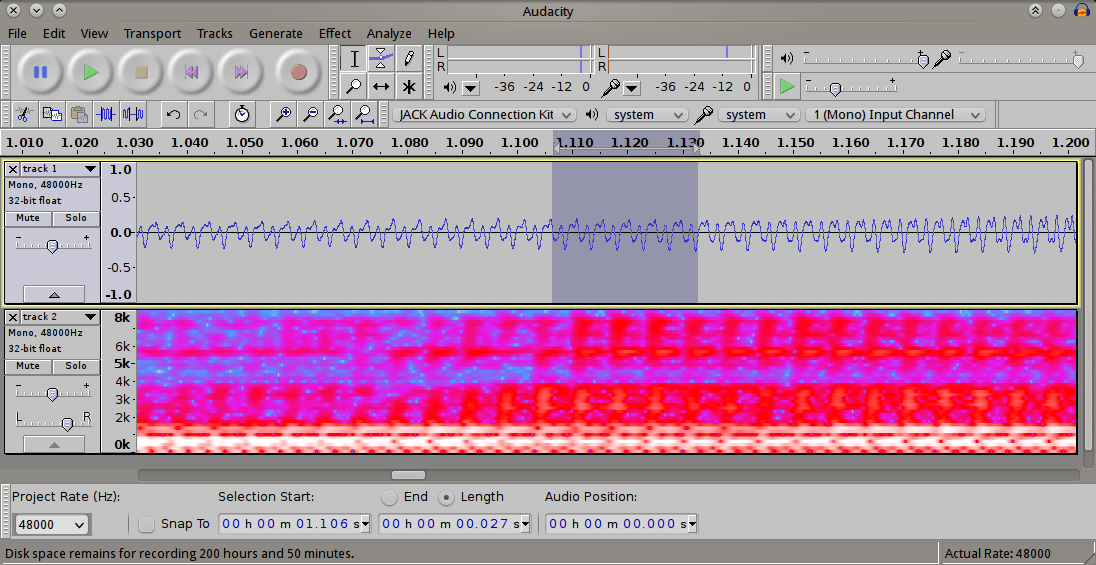The width and height of the screenshot is (1096, 565).
Task: Choose the Multi-Tool asterisk mode
Action: click(x=408, y=87)
